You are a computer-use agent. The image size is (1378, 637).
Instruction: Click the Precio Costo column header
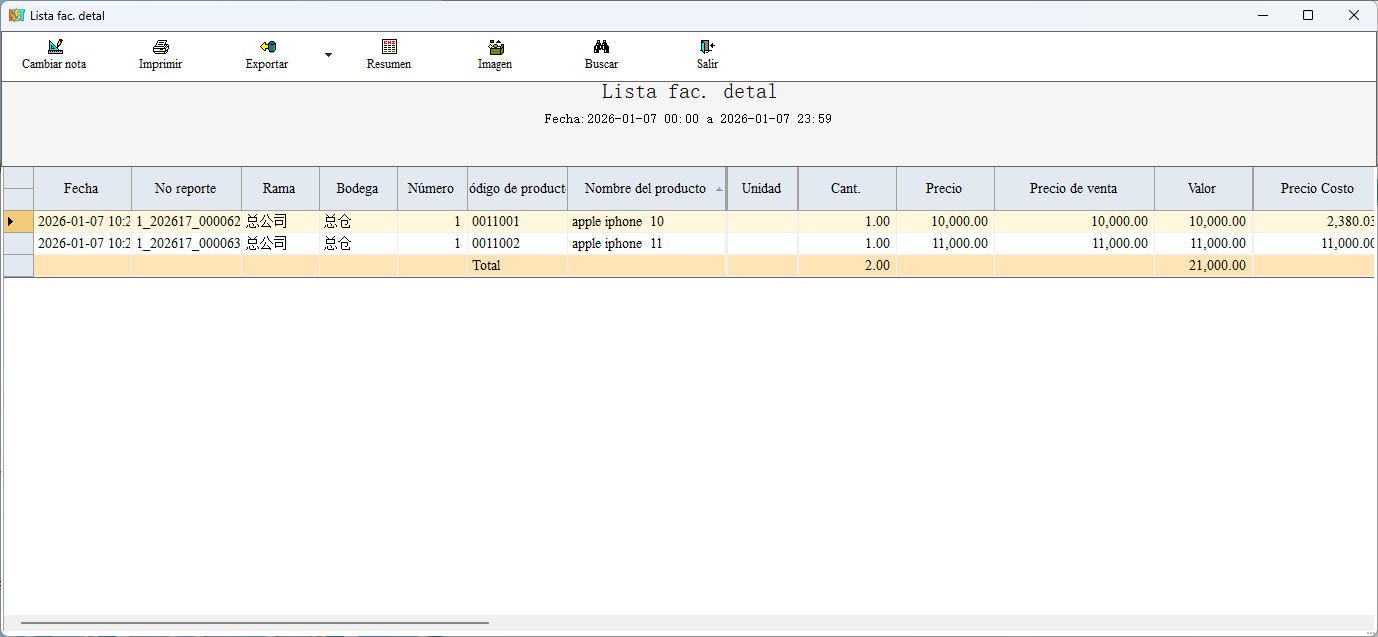(1316, 188)
